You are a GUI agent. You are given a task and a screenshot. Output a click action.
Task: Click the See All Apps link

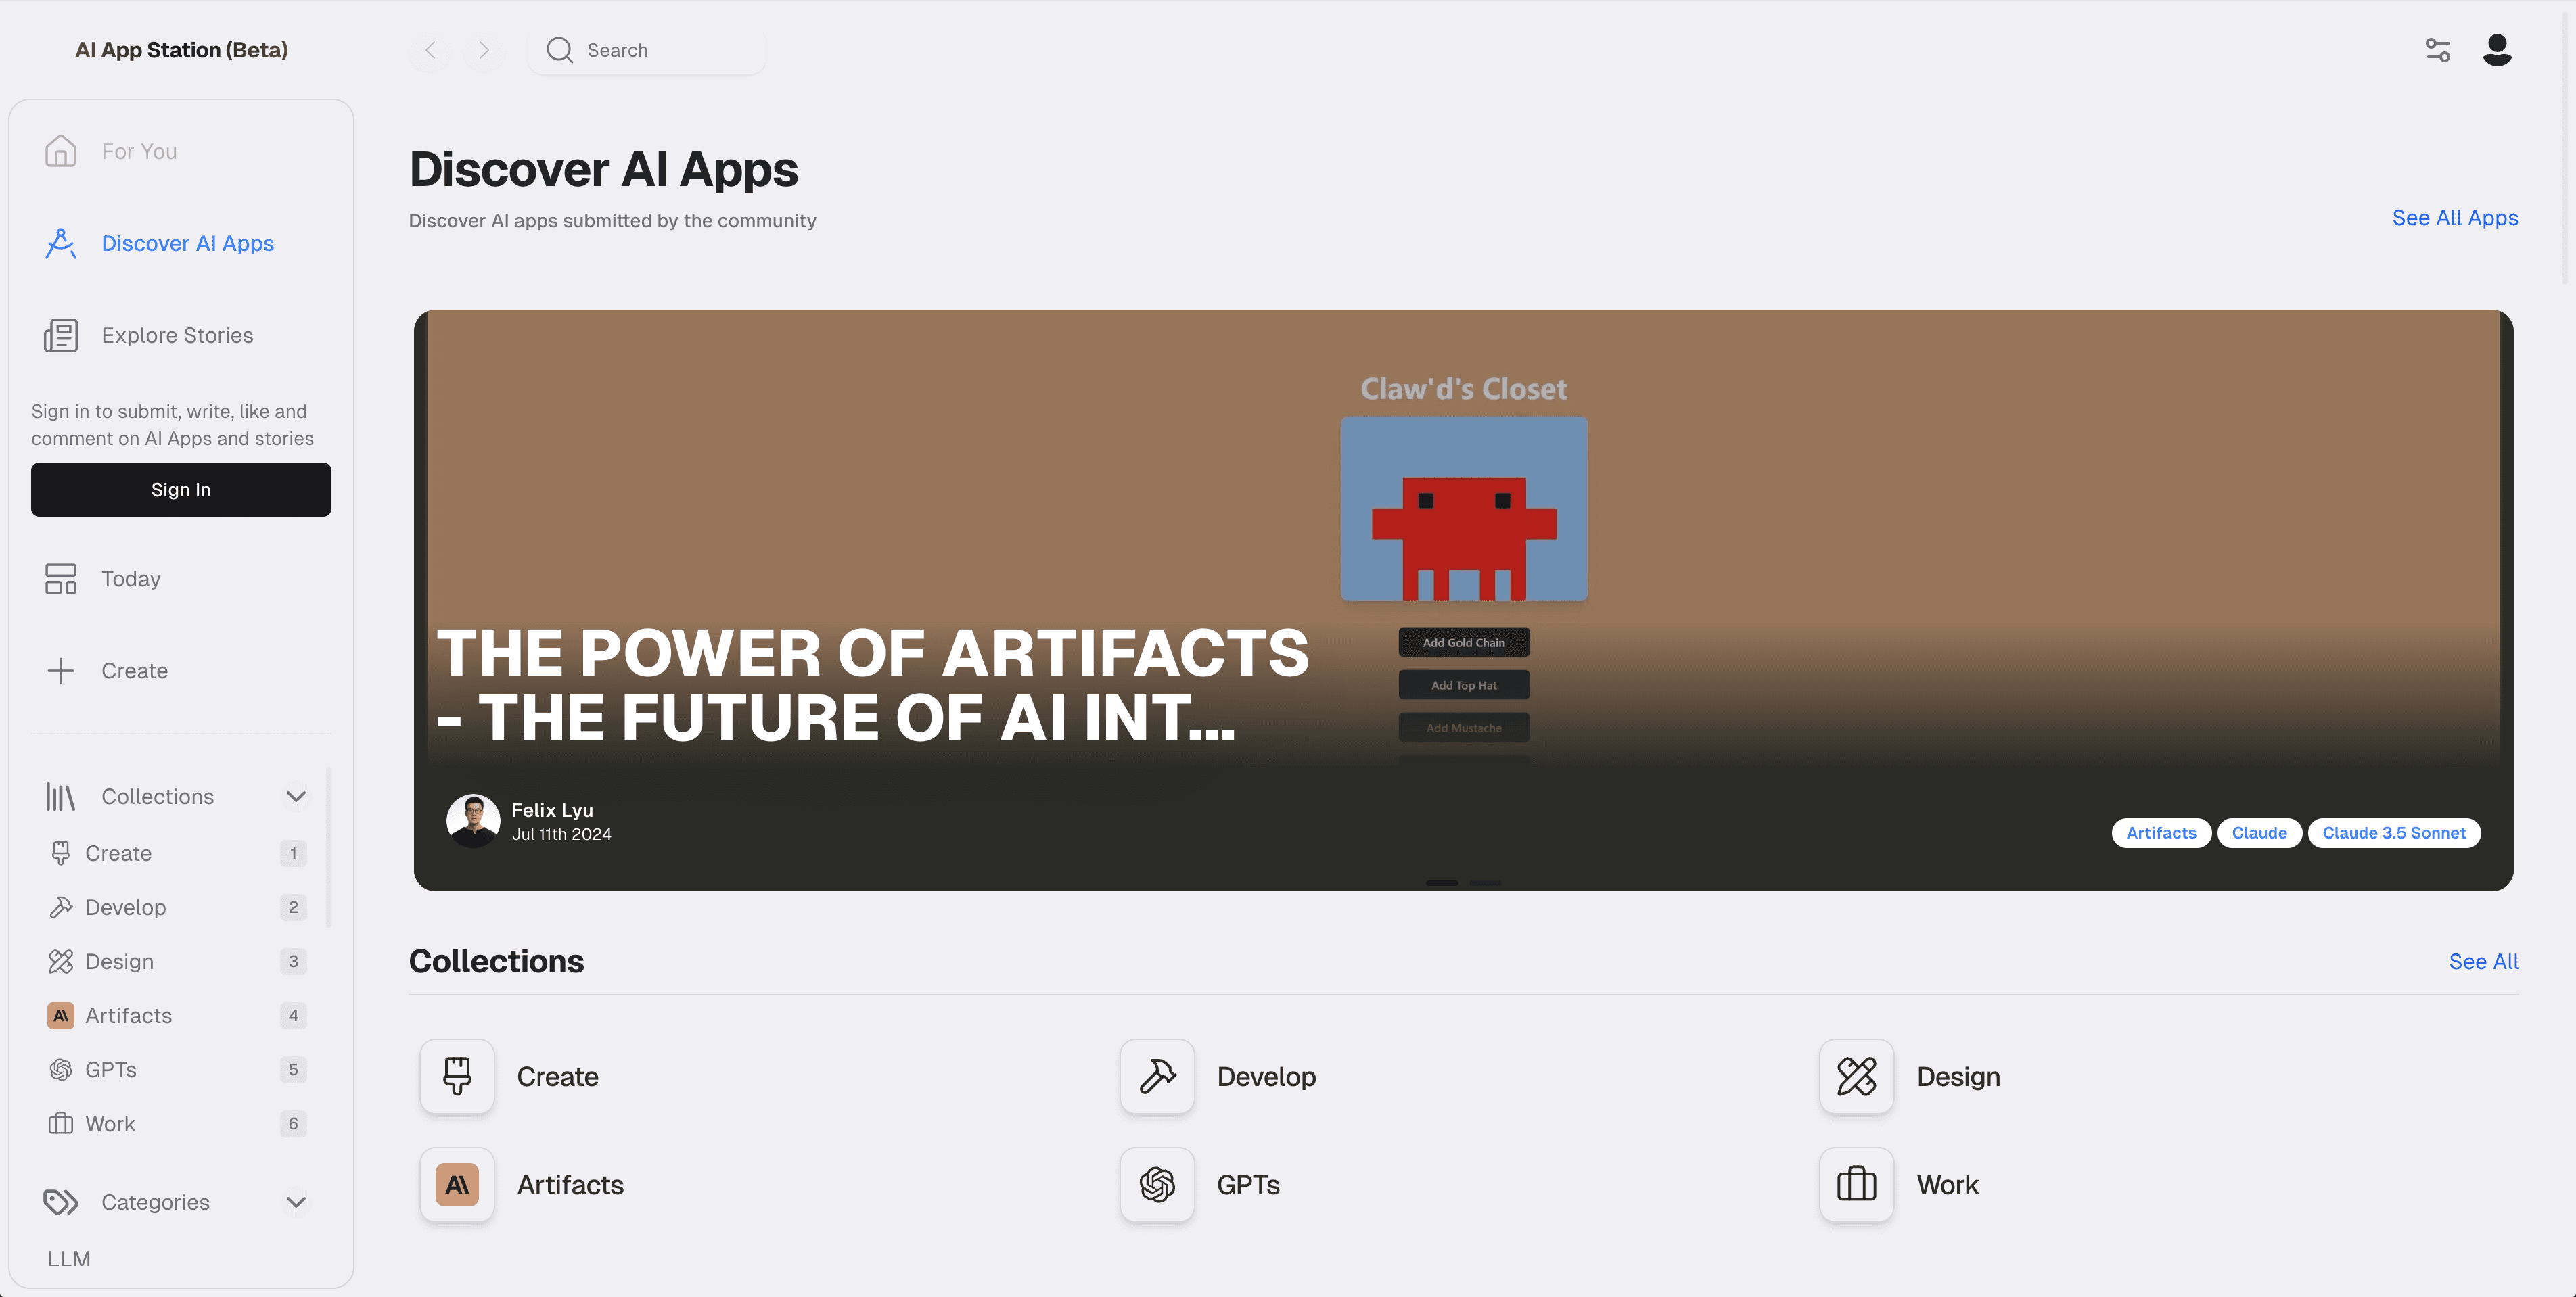(x=2454, y=217)
